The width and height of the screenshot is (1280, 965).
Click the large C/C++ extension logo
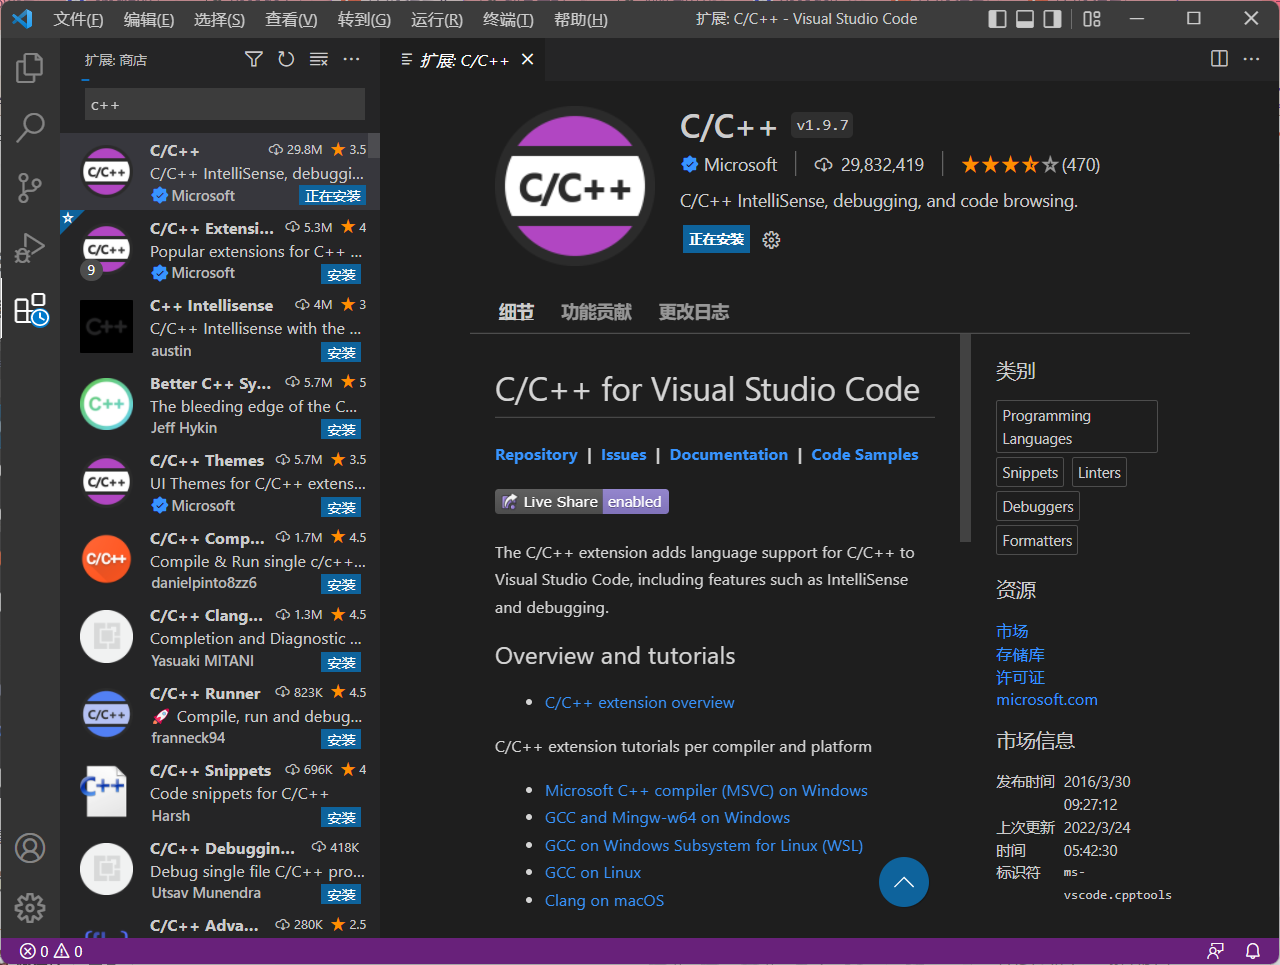[x=575, y=187]
